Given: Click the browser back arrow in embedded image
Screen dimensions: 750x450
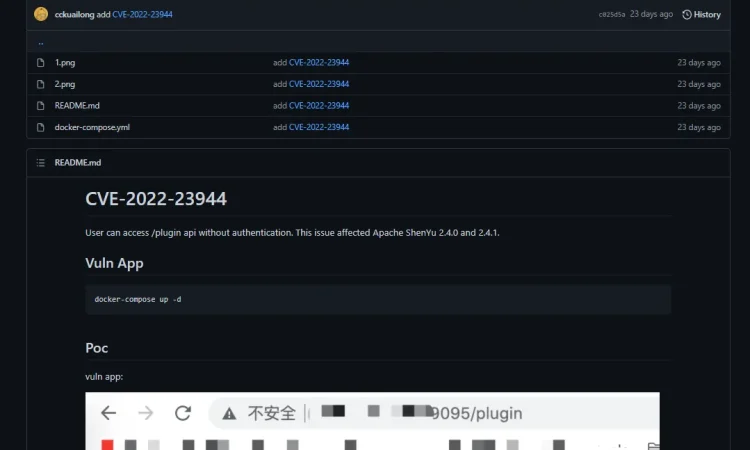Looking at the screenshot, I should (109, 413).
